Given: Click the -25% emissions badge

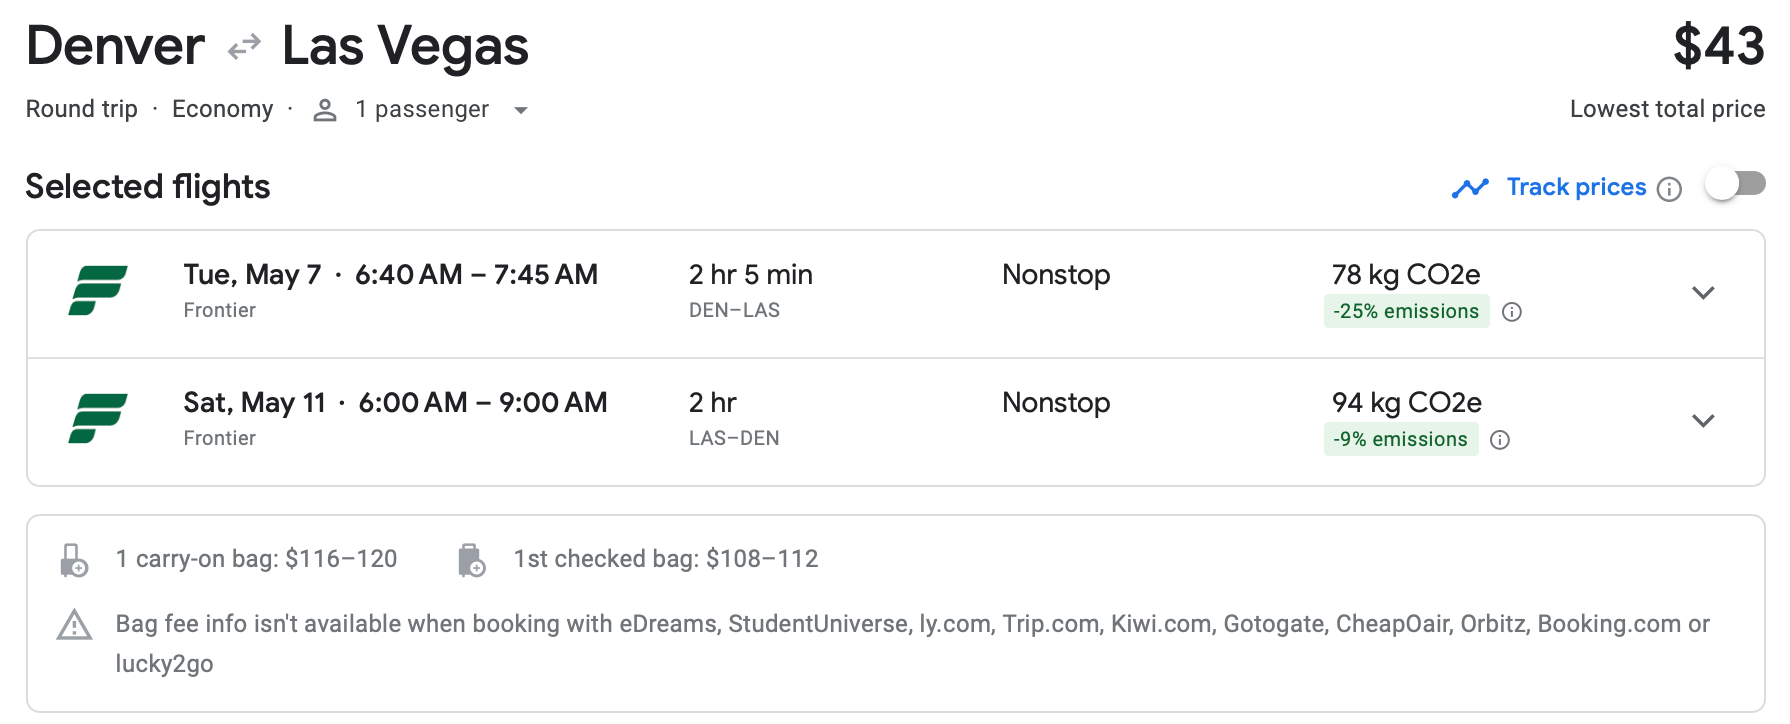Looking at the screenshot, I should tap(1405, 311).
